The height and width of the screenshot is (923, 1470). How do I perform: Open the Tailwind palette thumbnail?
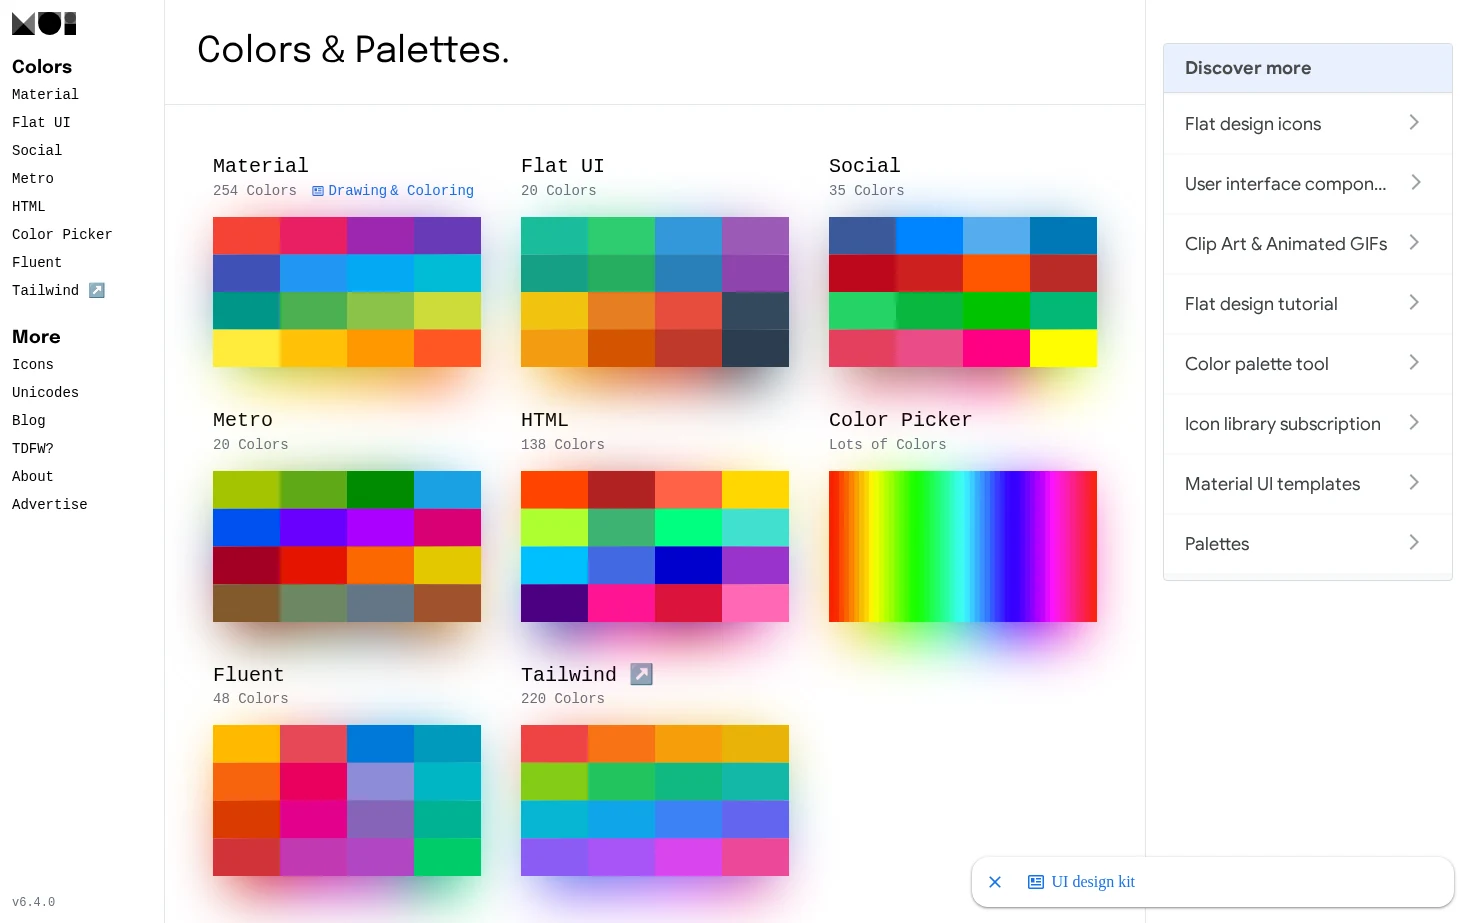(655, 800)
